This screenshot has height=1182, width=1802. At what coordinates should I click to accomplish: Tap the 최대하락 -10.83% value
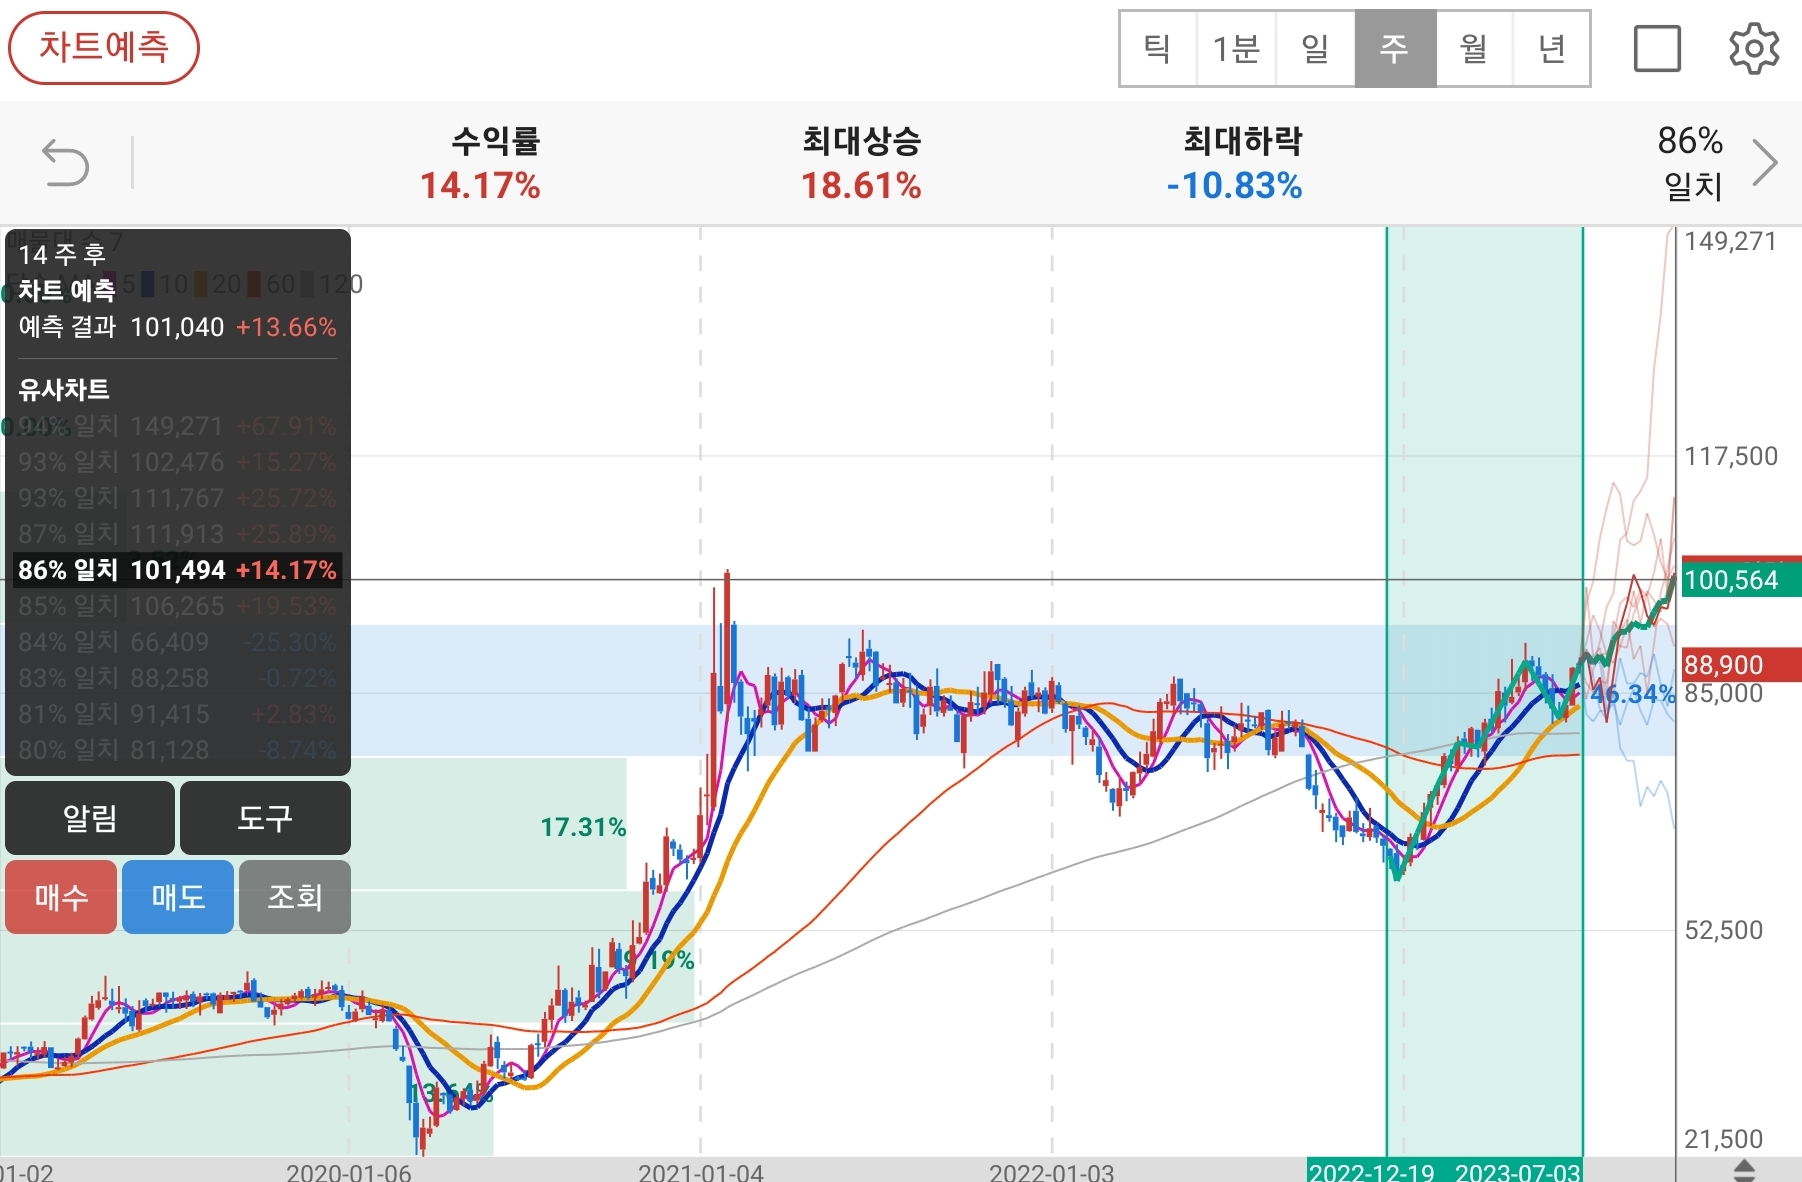[x=1234, y=186]
